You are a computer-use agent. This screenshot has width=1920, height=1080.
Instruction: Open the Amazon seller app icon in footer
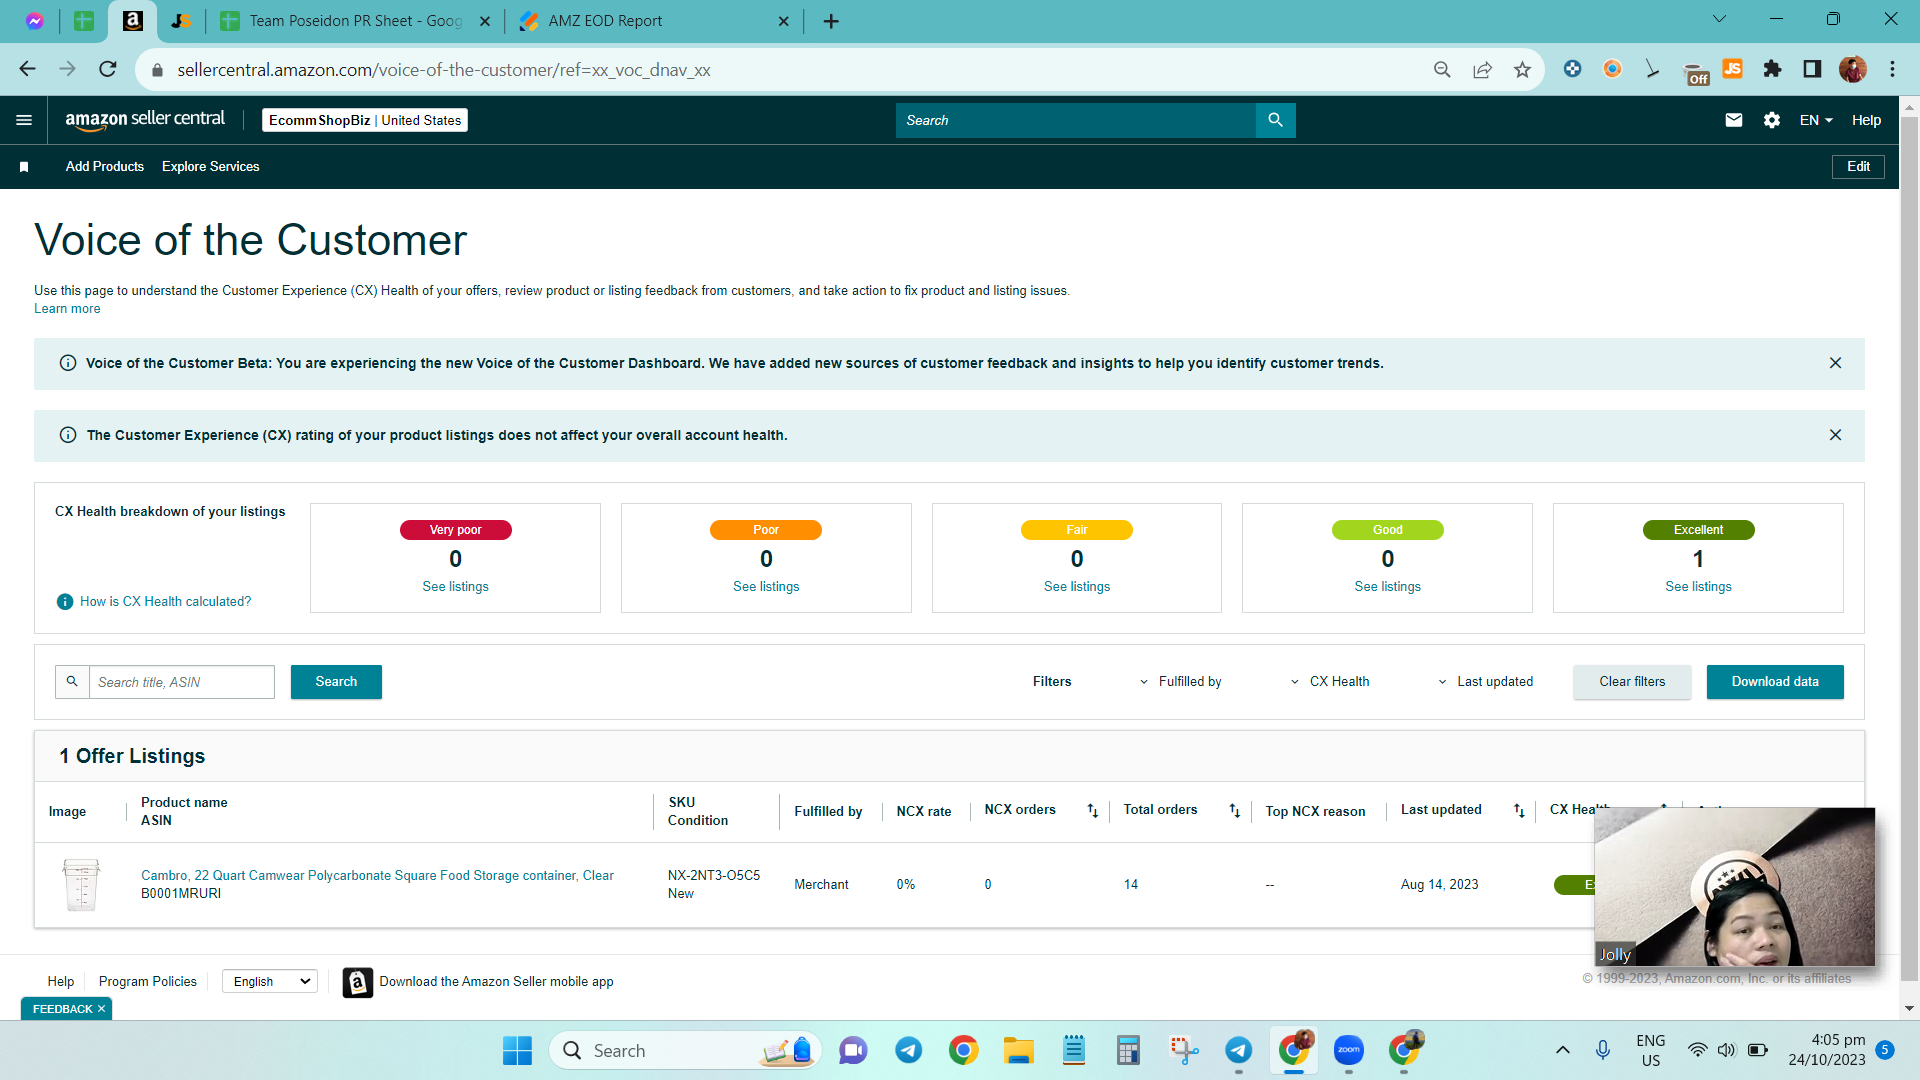(x=357, y=982)
